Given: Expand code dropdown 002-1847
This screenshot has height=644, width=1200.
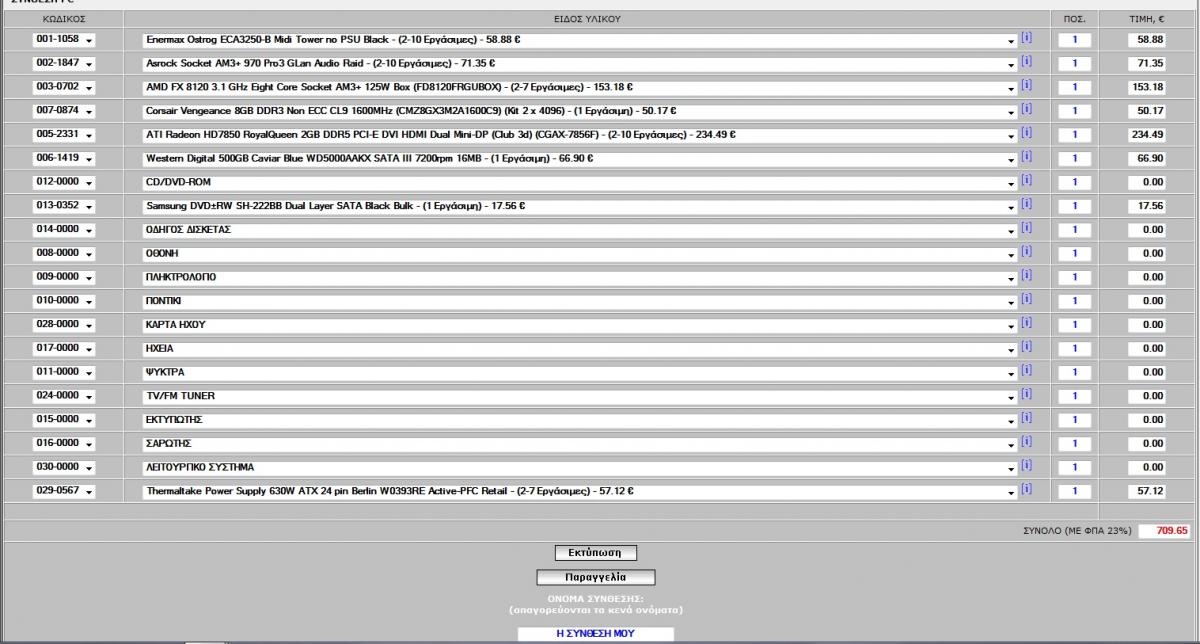Looking at the screenshot, I should [x=64, y=63].
